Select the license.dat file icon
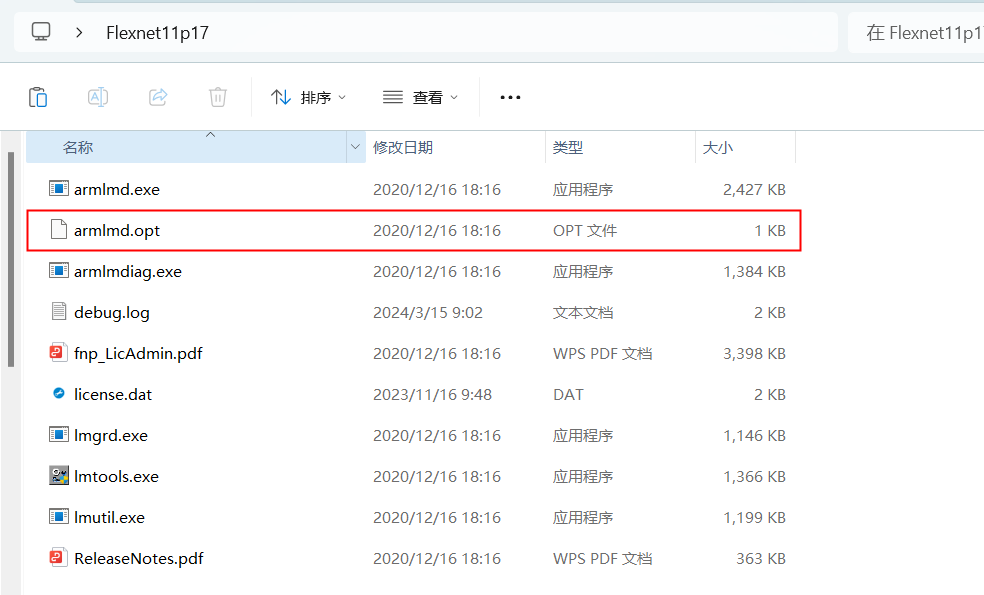The width and height of the screenshot is (984, 595). click(59, 394)
